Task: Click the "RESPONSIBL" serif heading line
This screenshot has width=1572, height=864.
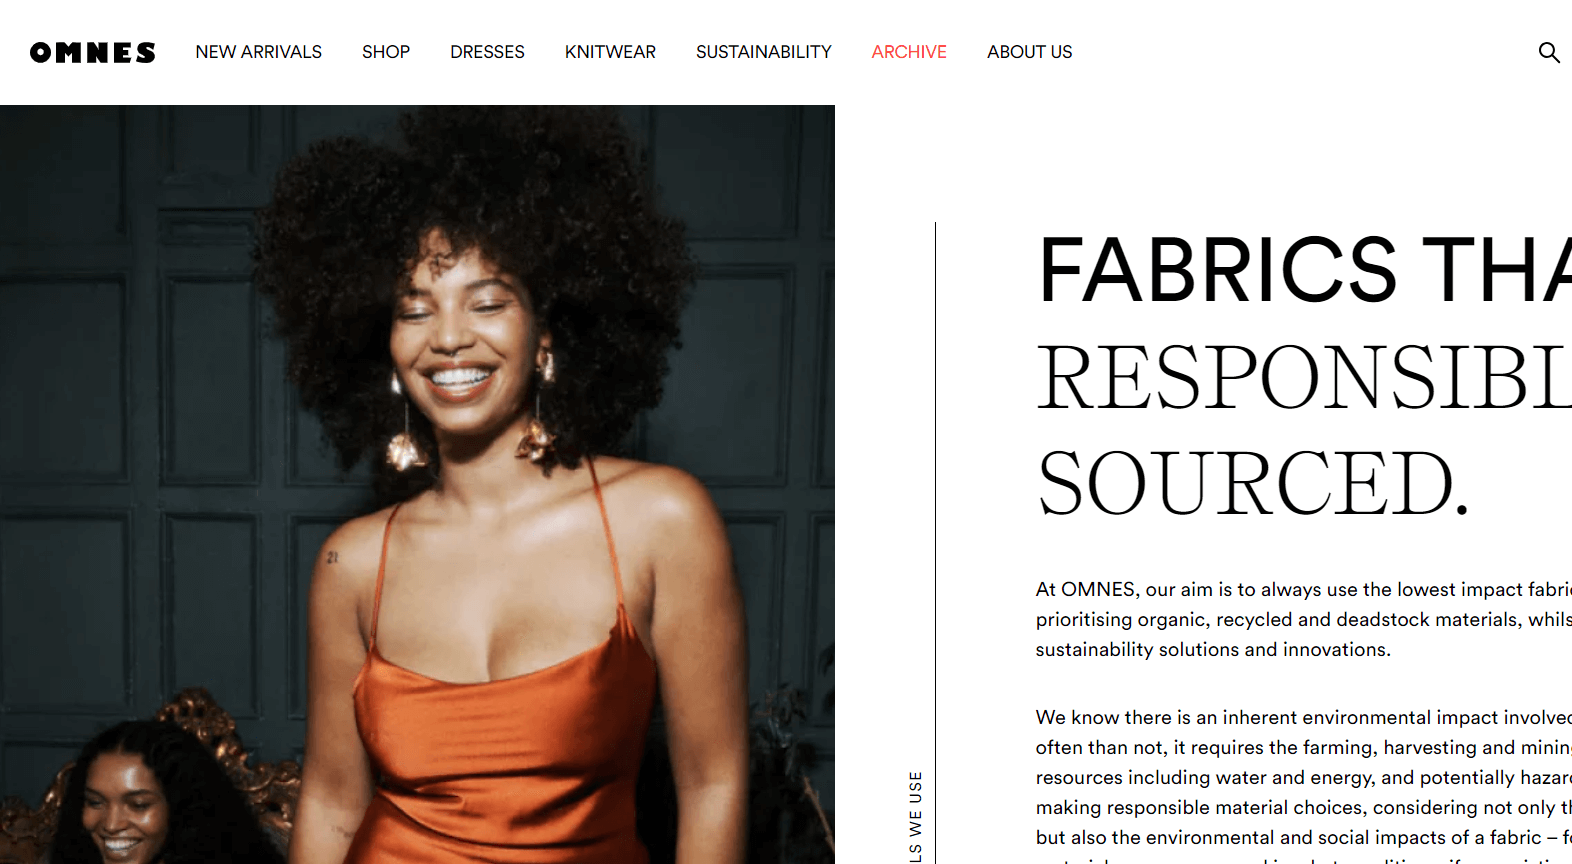Action: tap(1304, 377)
